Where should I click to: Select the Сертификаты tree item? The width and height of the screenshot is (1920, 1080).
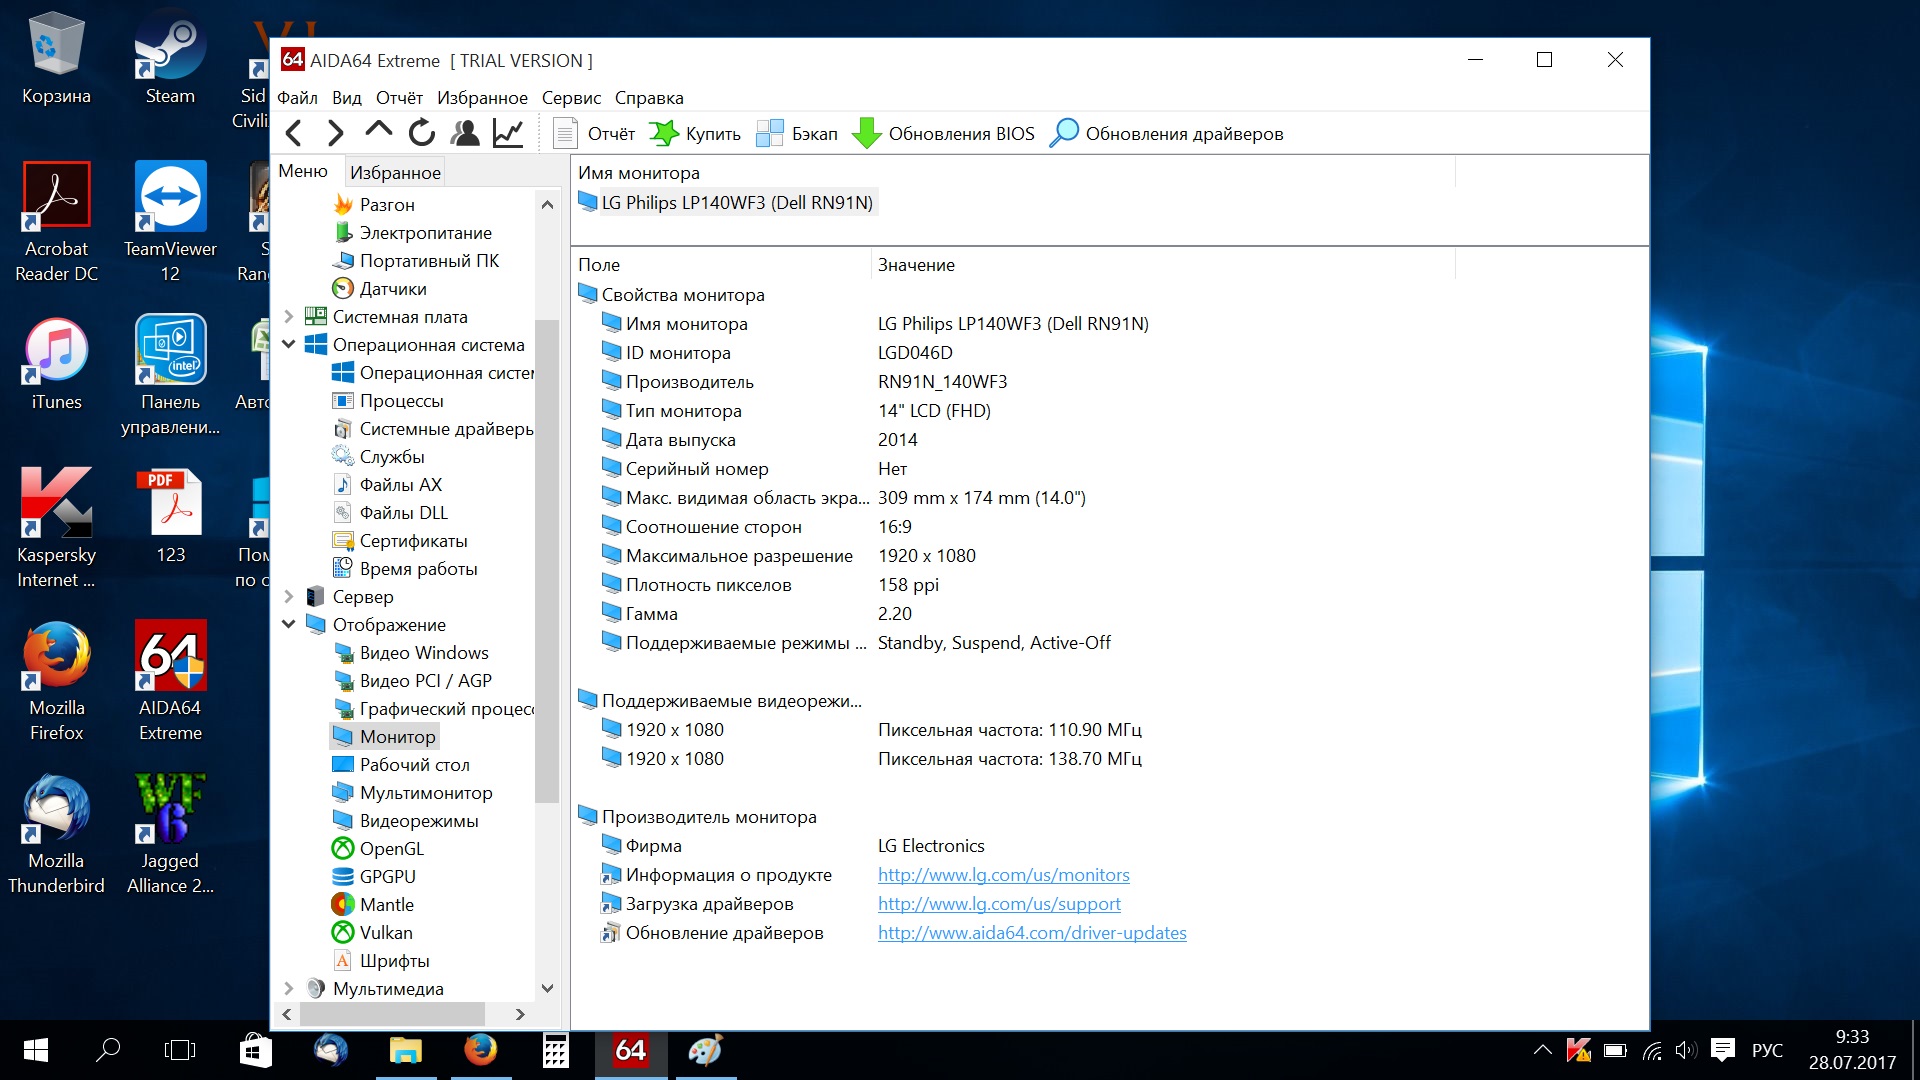(400, 541)
